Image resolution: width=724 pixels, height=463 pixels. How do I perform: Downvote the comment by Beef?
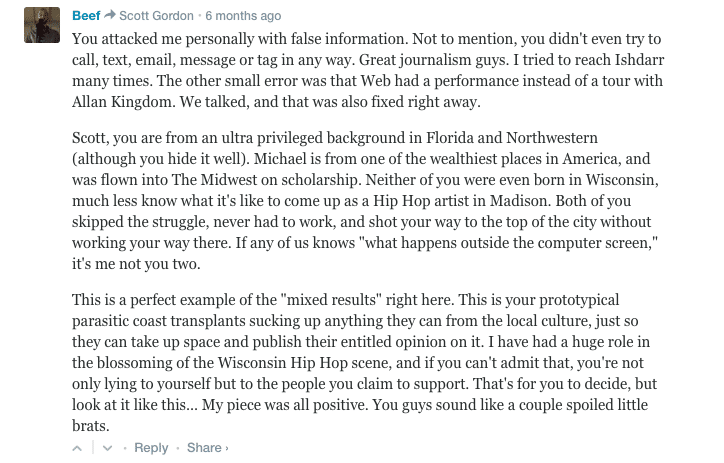(x=108, y=448)
